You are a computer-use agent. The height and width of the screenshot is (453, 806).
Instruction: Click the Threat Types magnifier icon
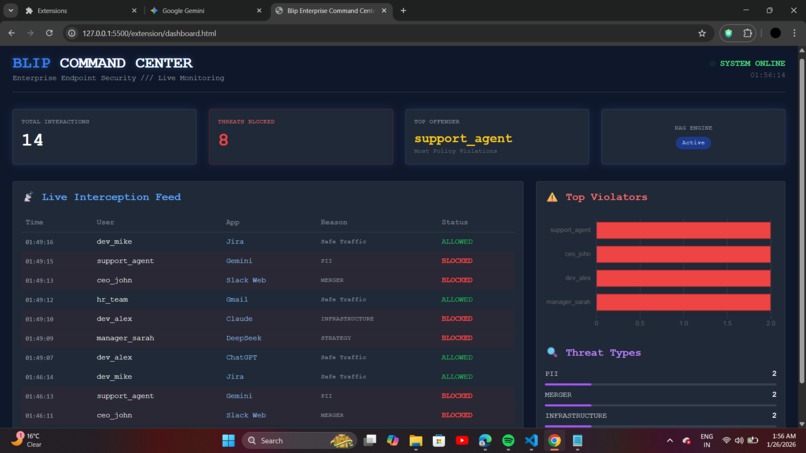point(552,352)
